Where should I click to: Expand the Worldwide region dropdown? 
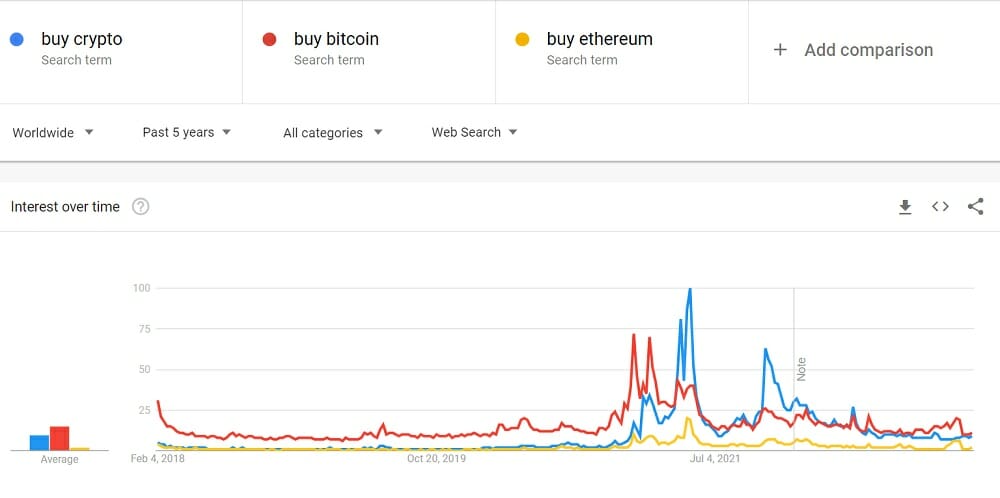click(53, 132)
